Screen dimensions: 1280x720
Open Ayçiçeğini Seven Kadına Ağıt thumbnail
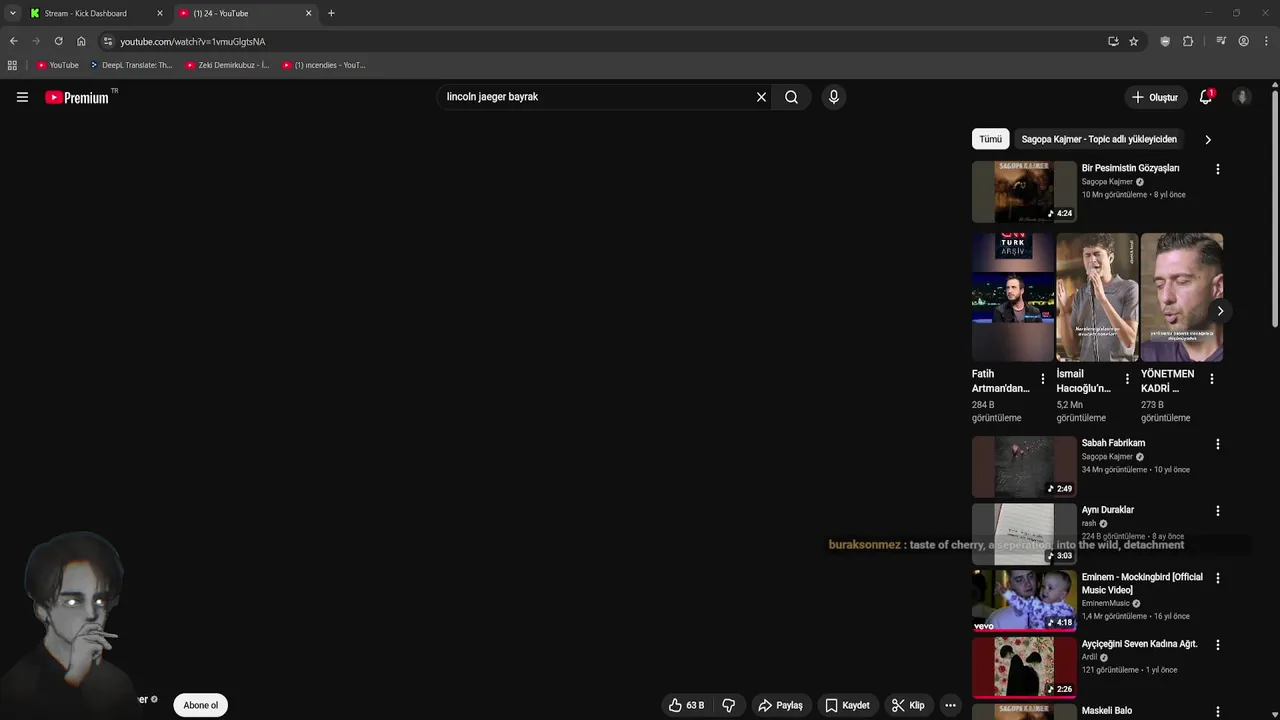click(x=1024, y=668)
